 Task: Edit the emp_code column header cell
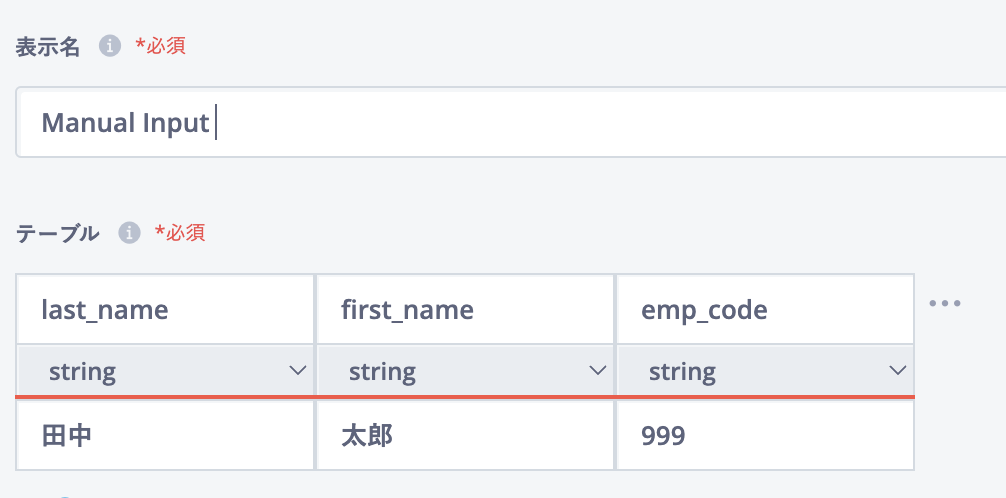coord(765,309)
